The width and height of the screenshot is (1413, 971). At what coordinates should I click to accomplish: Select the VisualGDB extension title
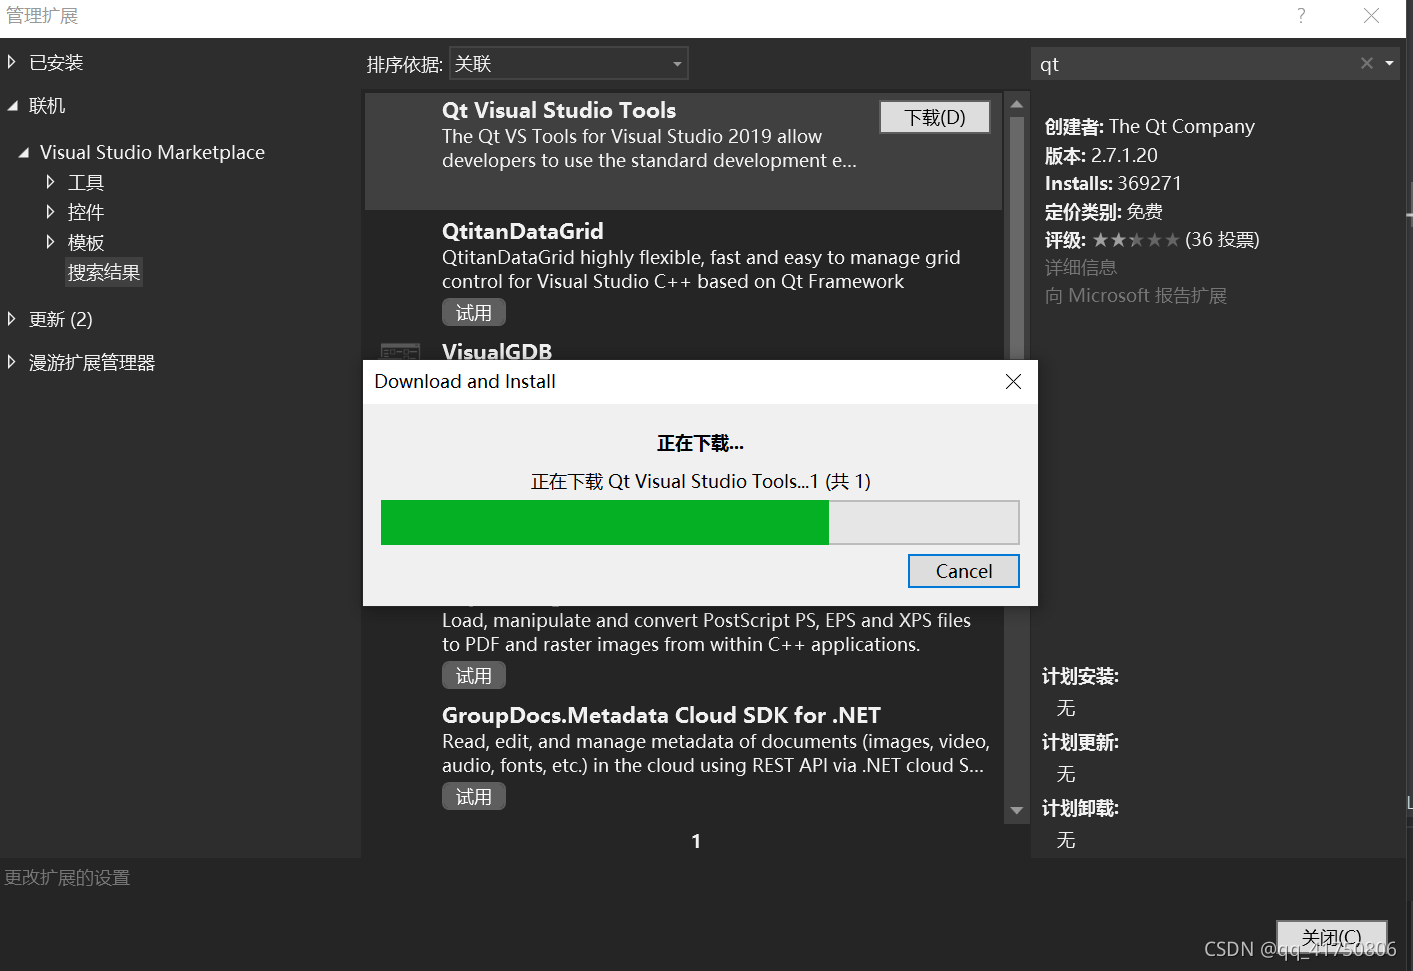(497, 351)
